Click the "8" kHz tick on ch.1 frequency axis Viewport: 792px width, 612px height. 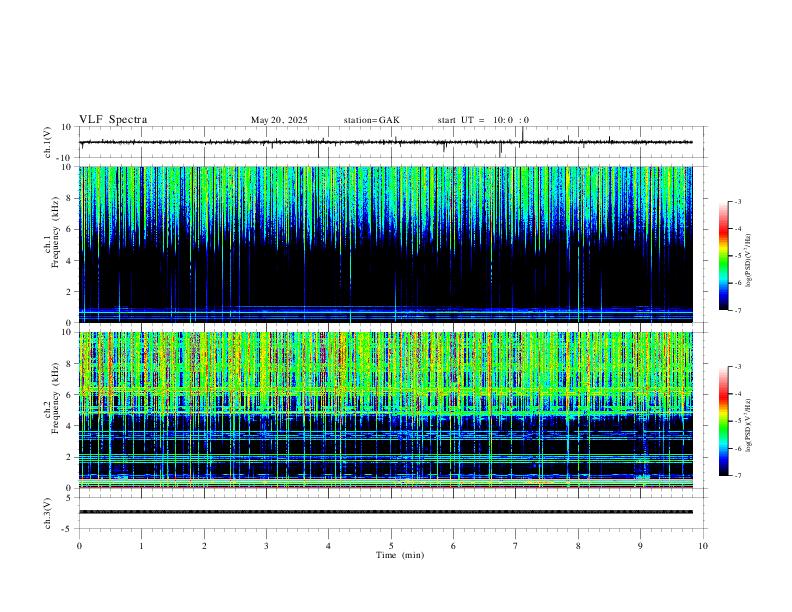click(70, 198)
